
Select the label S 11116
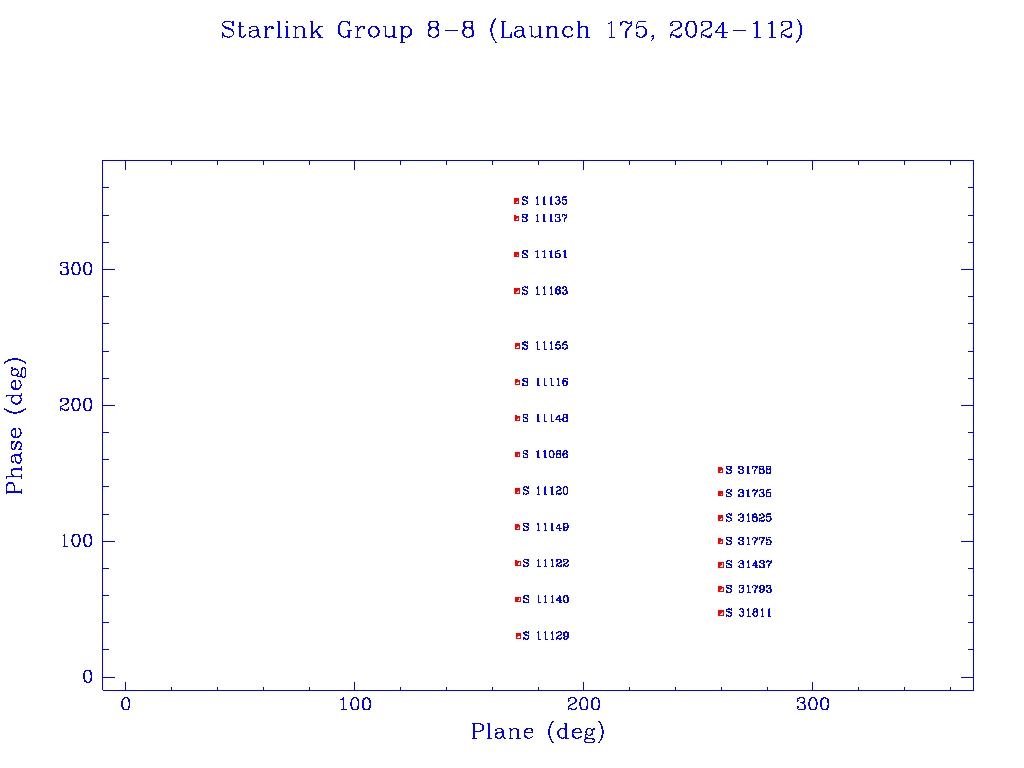545,382
